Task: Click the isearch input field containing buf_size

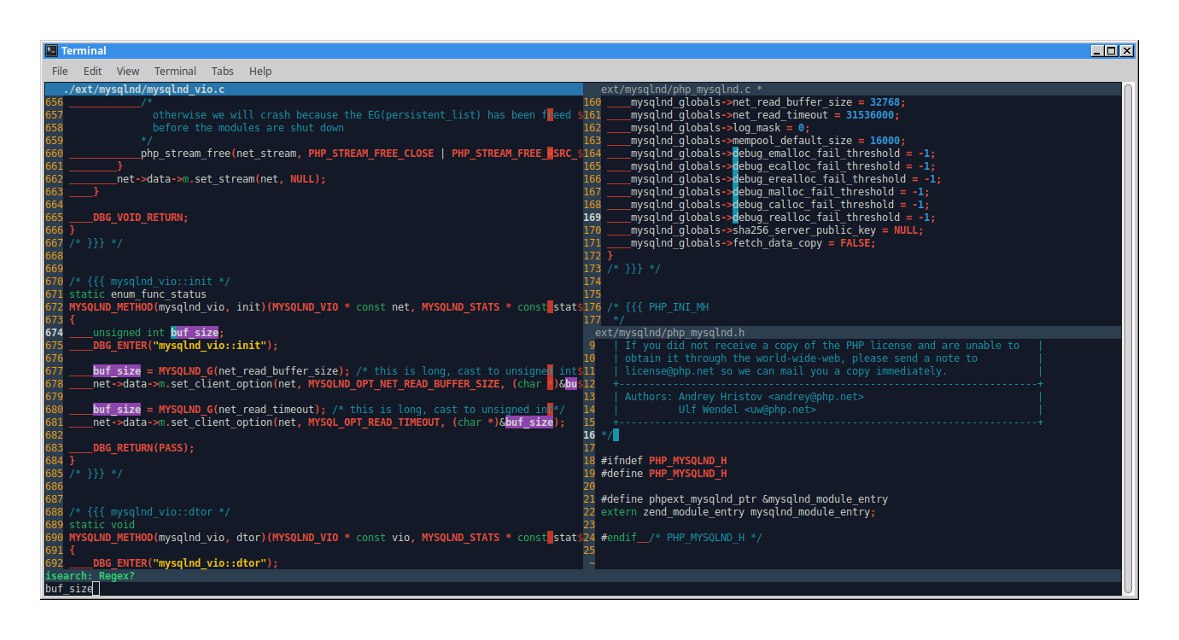Action: pos(583,588)
